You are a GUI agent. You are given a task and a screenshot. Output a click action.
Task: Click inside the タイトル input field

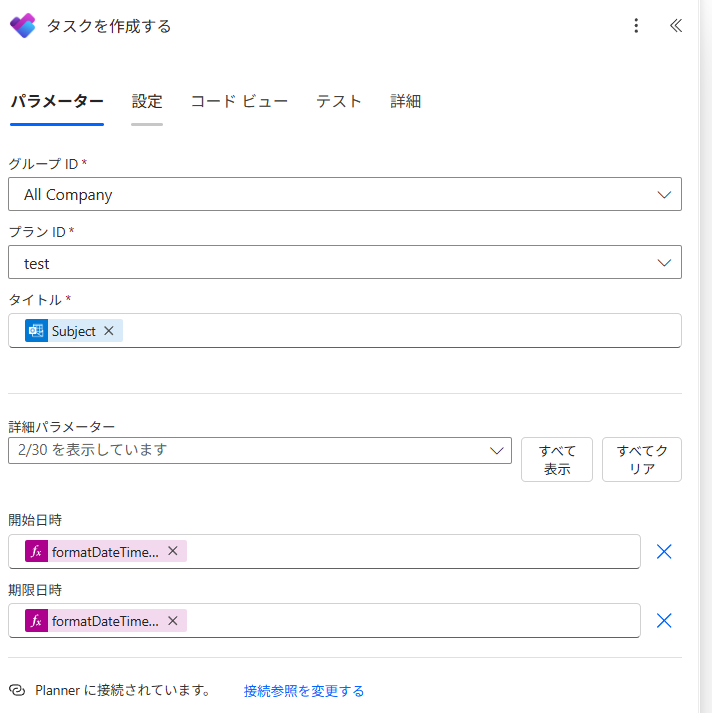tap(345, 331)
